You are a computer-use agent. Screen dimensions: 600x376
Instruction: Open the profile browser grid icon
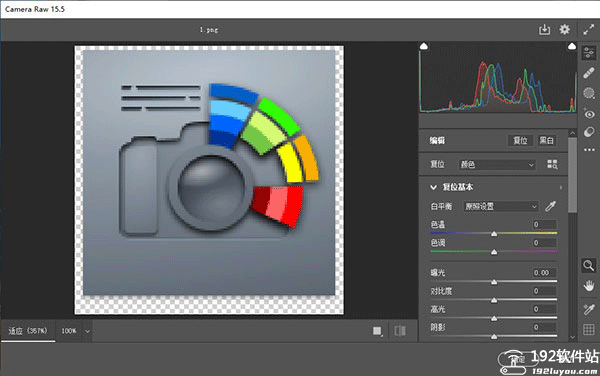pyautogui.click(x=552, y=164)
